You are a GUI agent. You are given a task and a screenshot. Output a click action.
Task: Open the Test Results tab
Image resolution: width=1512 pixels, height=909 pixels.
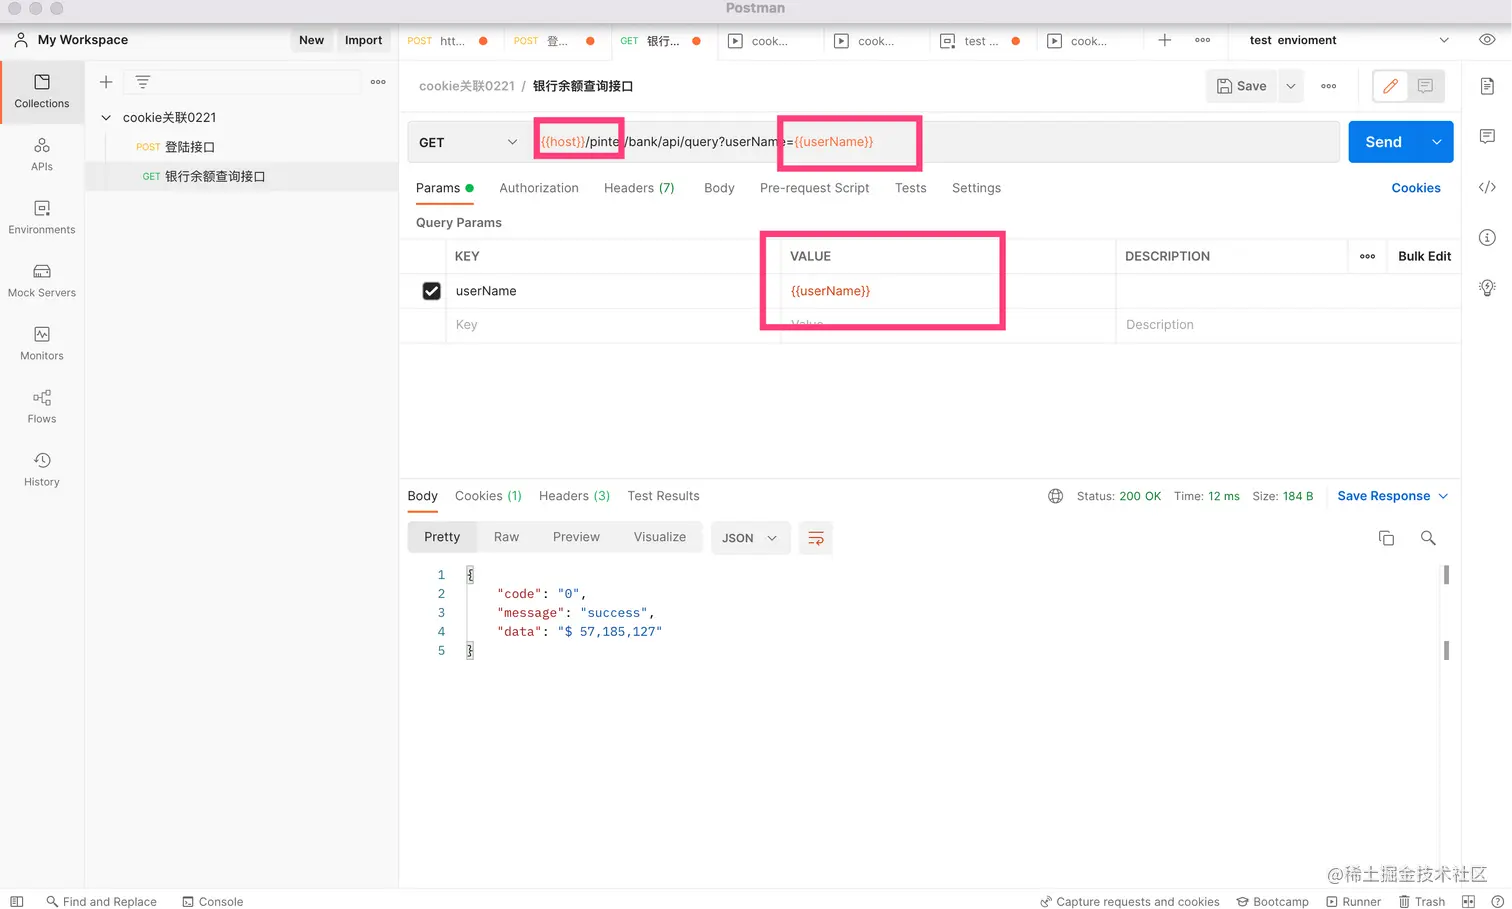point(663,496)
